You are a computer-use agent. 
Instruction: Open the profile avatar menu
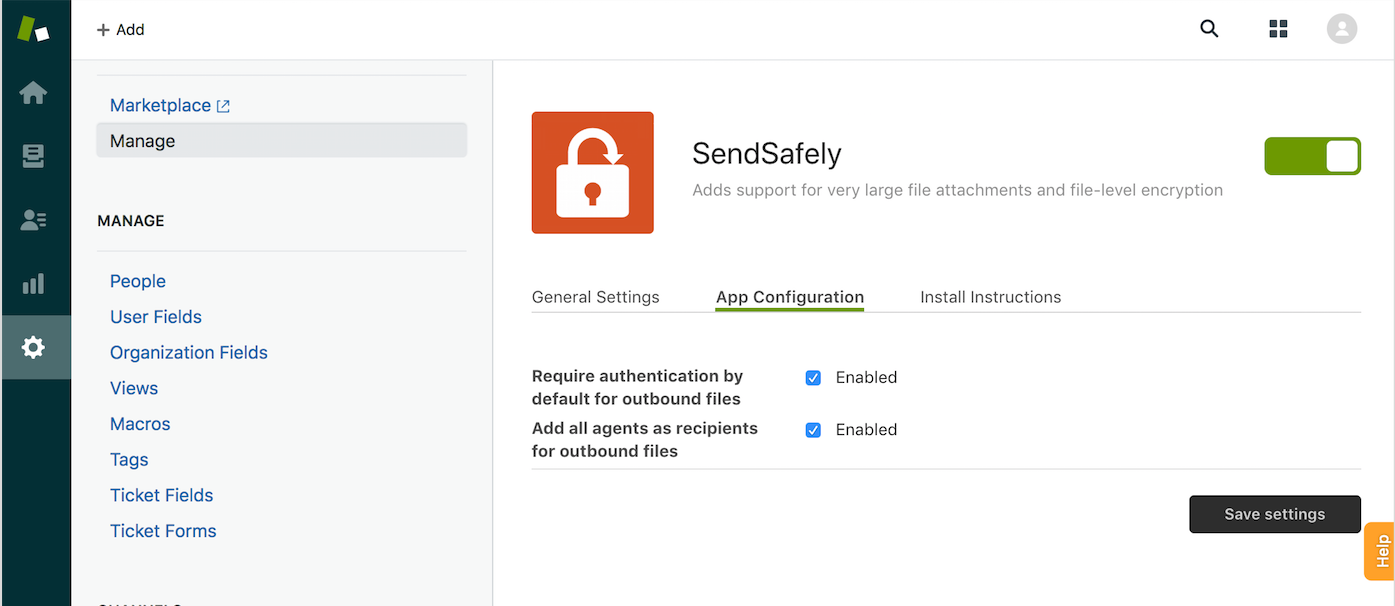click(1341, 29)
